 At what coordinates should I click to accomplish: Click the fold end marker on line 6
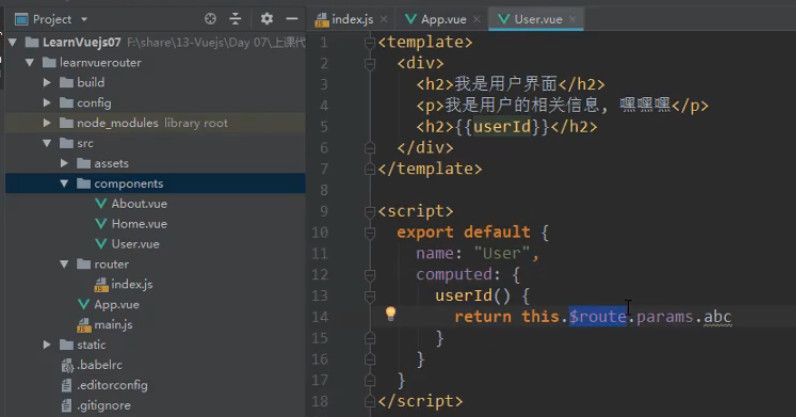tap(370, 148)
